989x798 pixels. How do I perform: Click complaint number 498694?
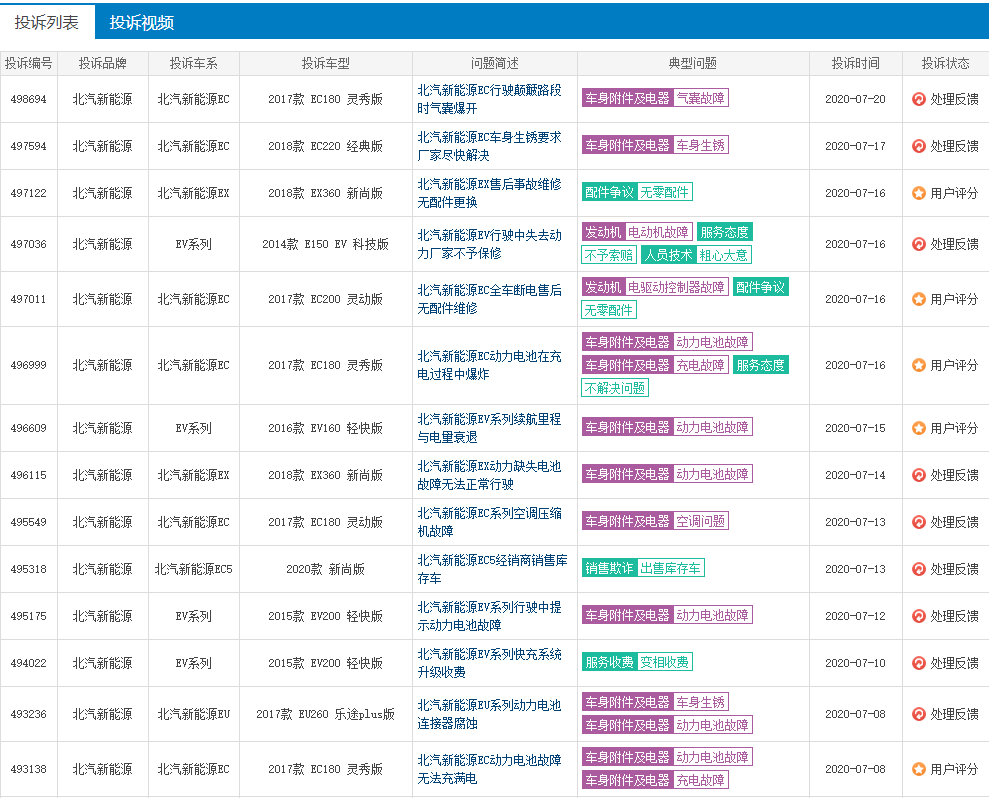28,99
